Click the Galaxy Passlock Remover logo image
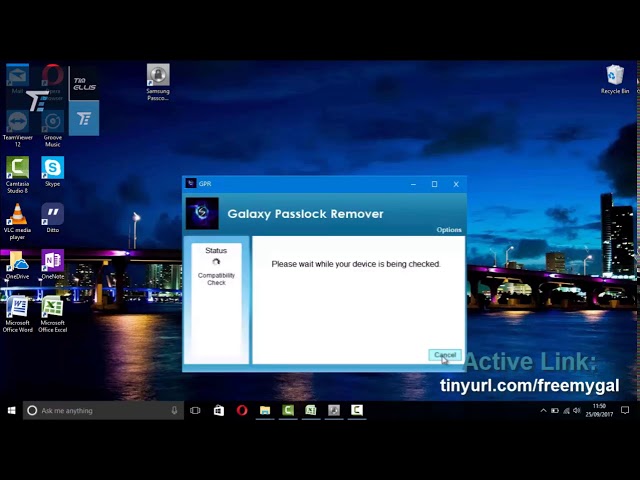Viewport: 640px width, 480px height. pos(202,213)
